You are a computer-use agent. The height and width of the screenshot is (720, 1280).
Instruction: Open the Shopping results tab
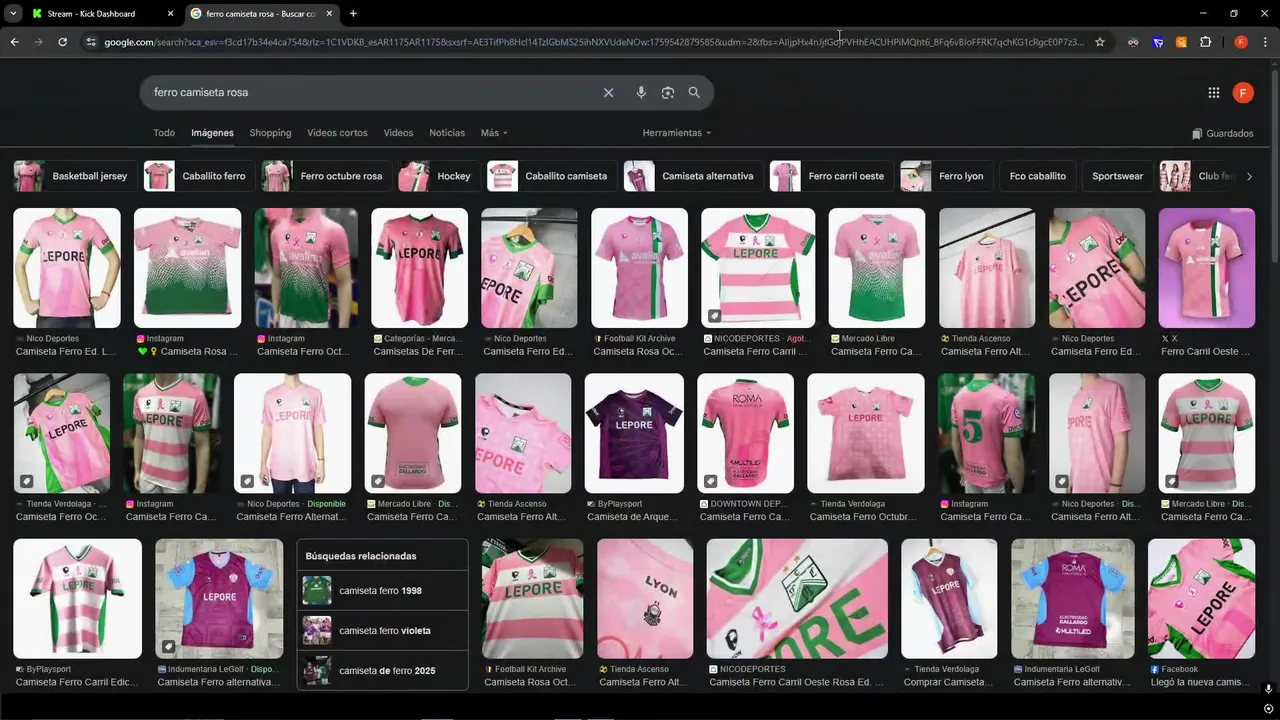tap(270, 133)
